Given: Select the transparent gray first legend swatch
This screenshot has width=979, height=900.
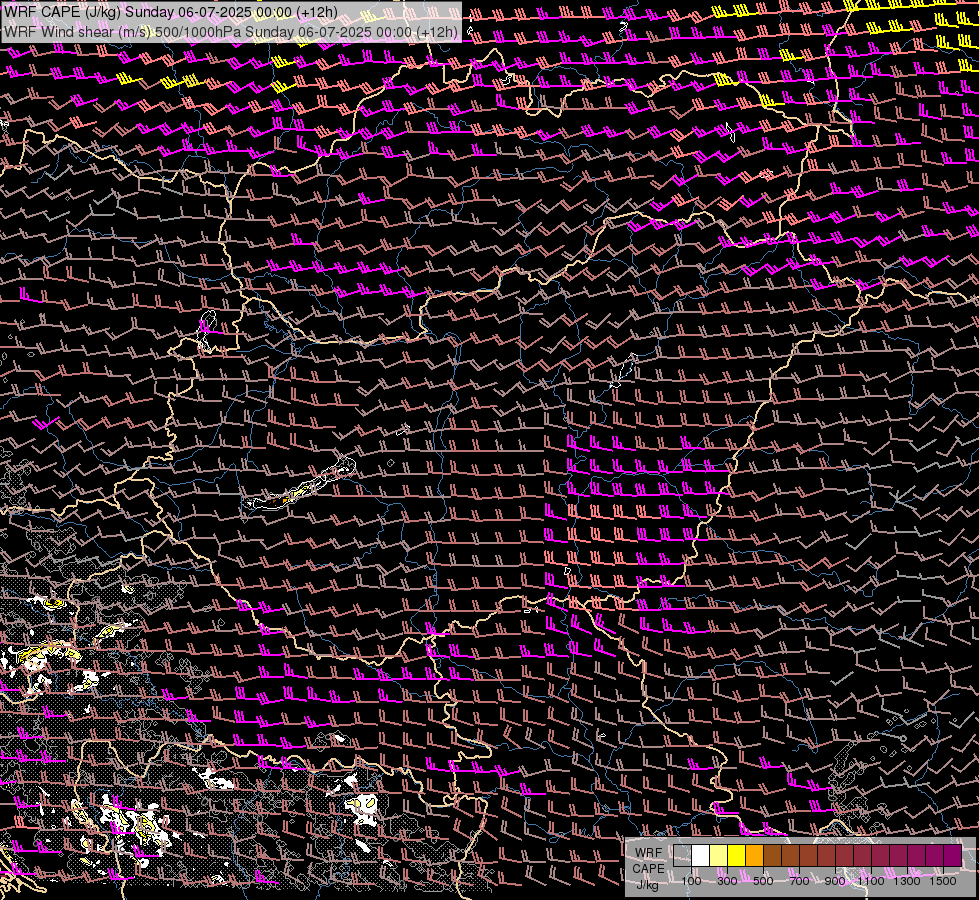Looking at the screenshot, I should [682, 856].
